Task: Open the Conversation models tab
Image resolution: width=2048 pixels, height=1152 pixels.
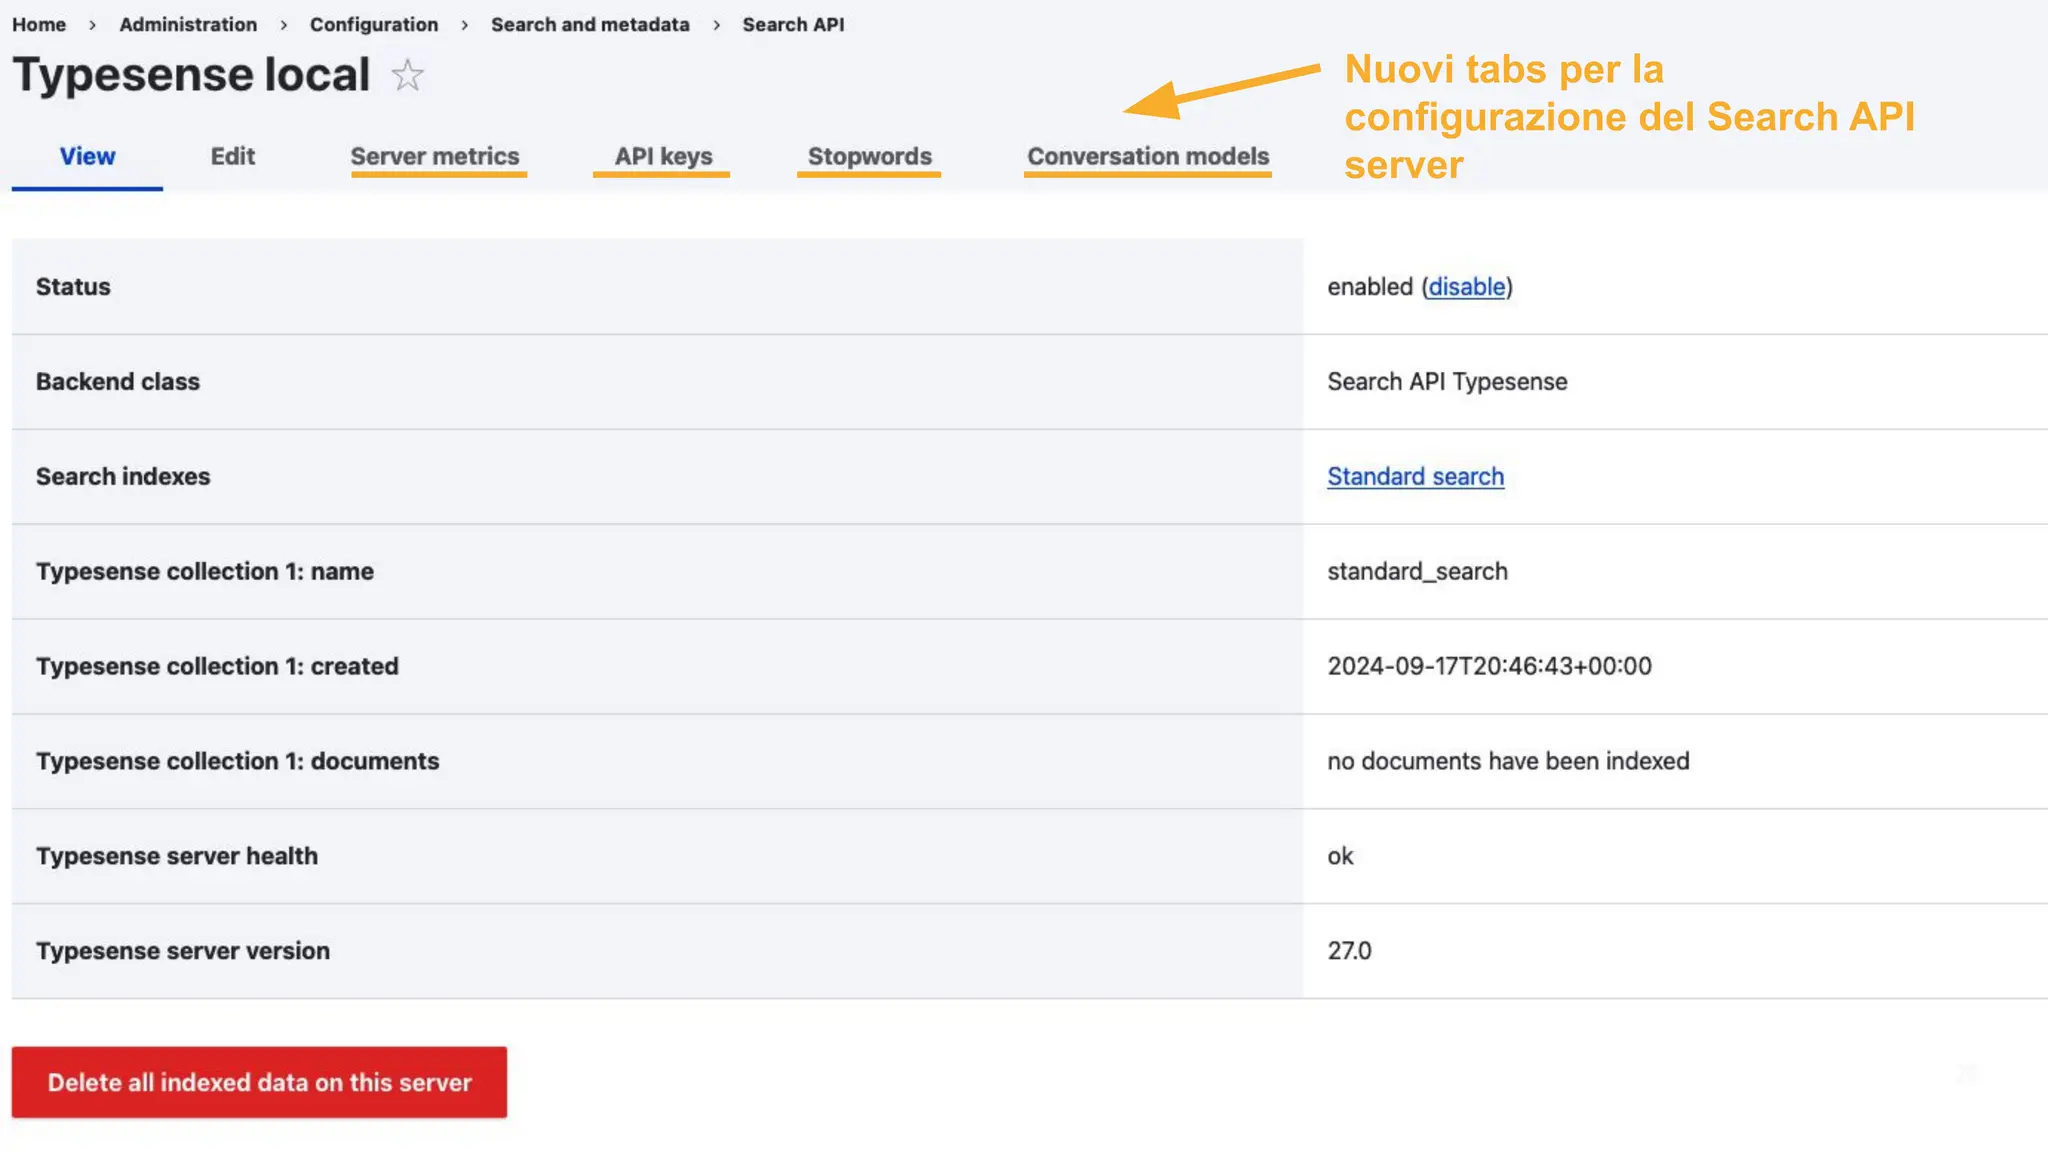Action: tap(1148, 156)
